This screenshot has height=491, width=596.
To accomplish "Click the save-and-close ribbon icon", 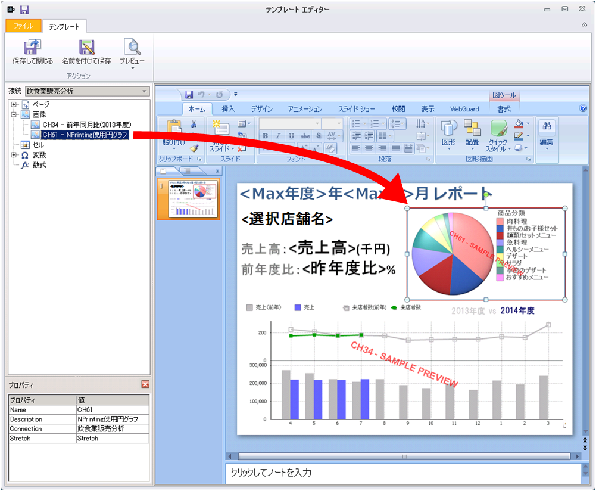I will pos(32,47).
